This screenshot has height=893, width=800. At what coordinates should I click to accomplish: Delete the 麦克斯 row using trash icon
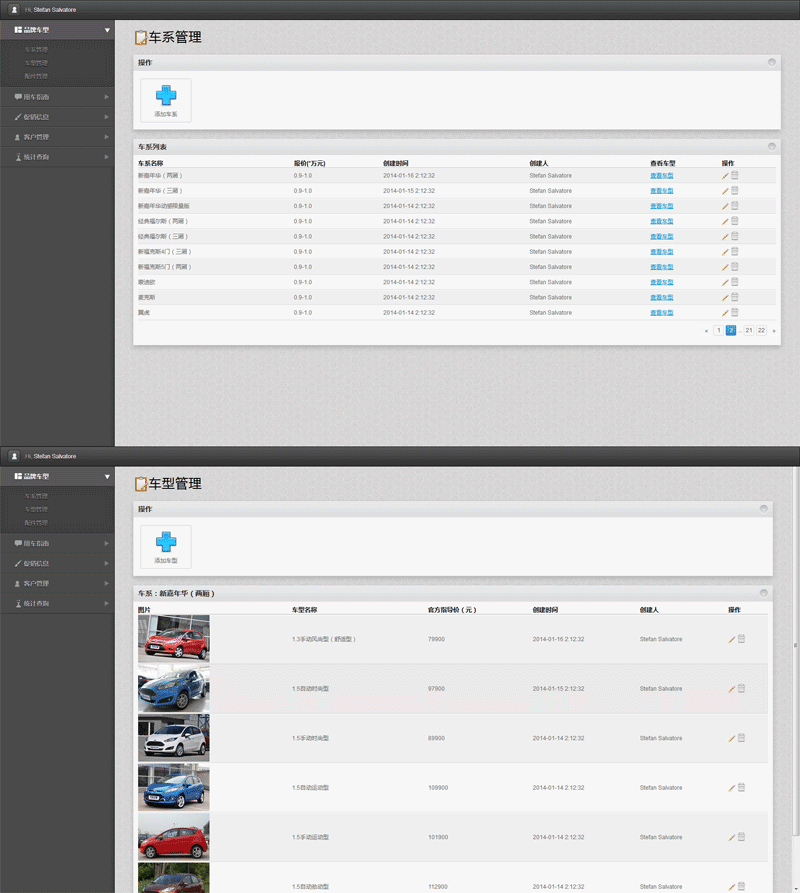click(x=735, y=297)
